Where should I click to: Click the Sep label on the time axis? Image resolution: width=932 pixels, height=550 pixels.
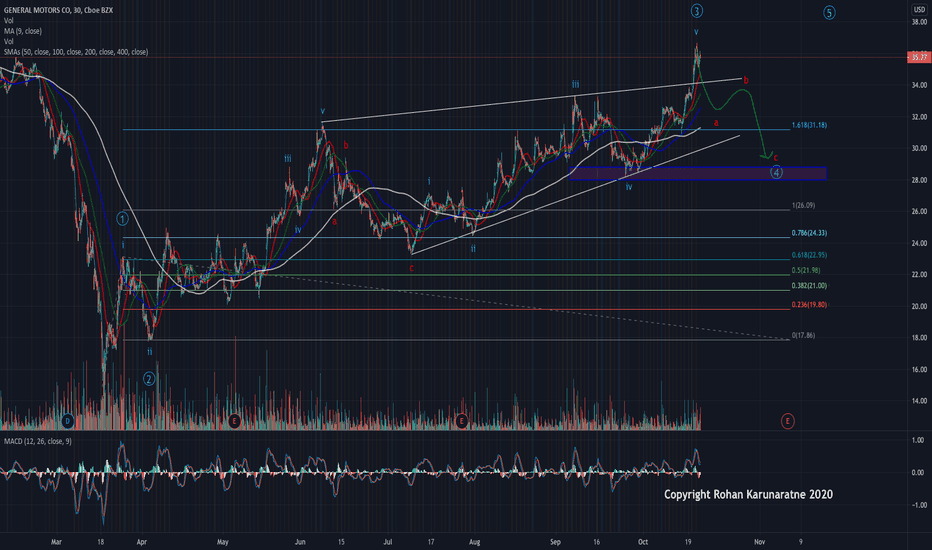pyautogui.click(x=555, y=542)
